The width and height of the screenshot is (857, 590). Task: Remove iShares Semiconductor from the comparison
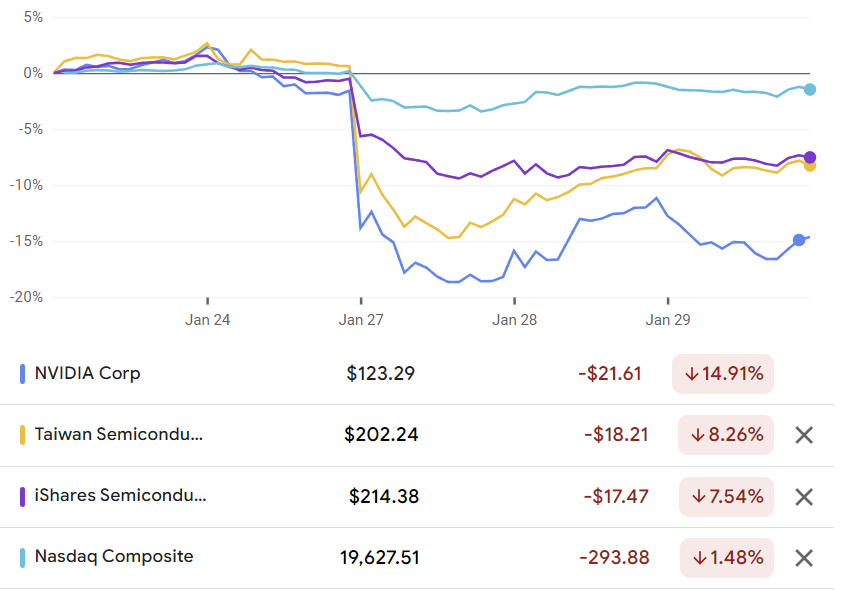coord(804,497)
